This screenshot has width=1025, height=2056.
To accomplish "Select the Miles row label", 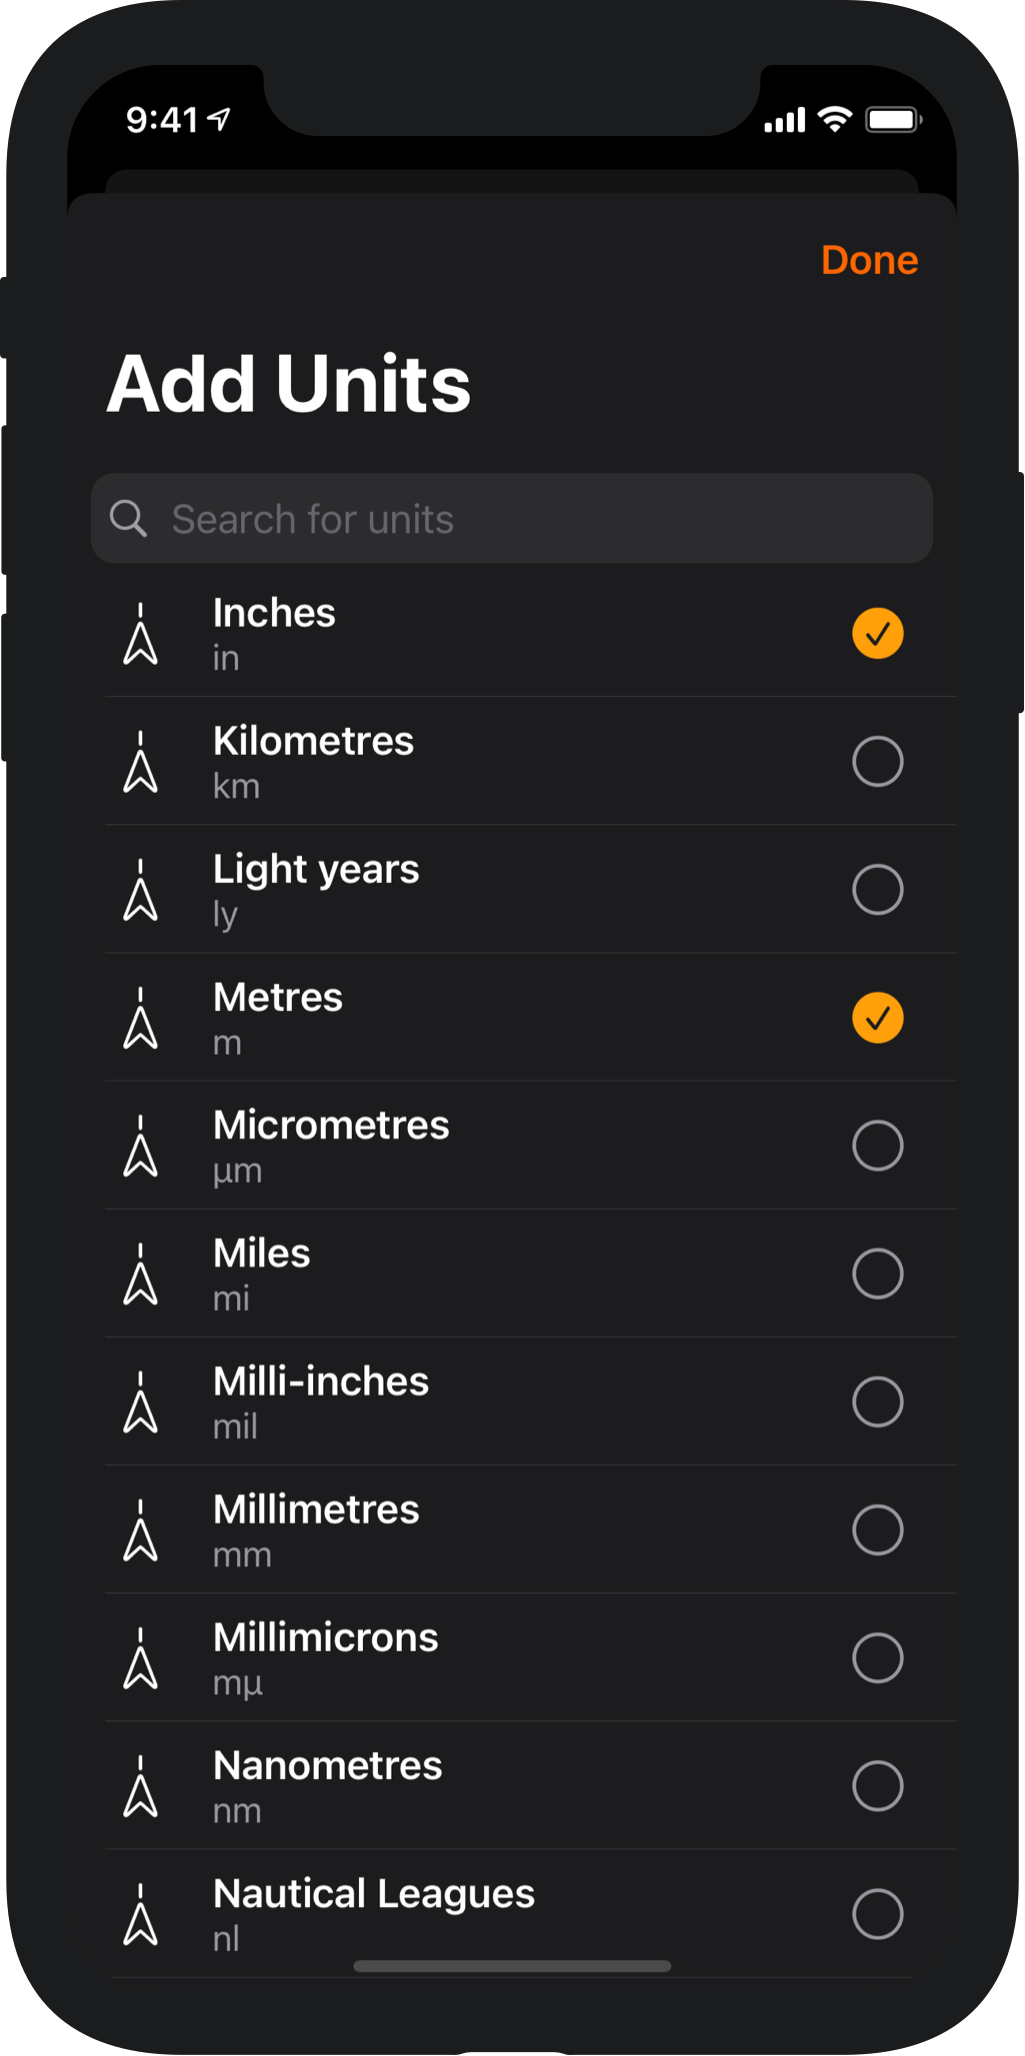I will (261, 1254).
